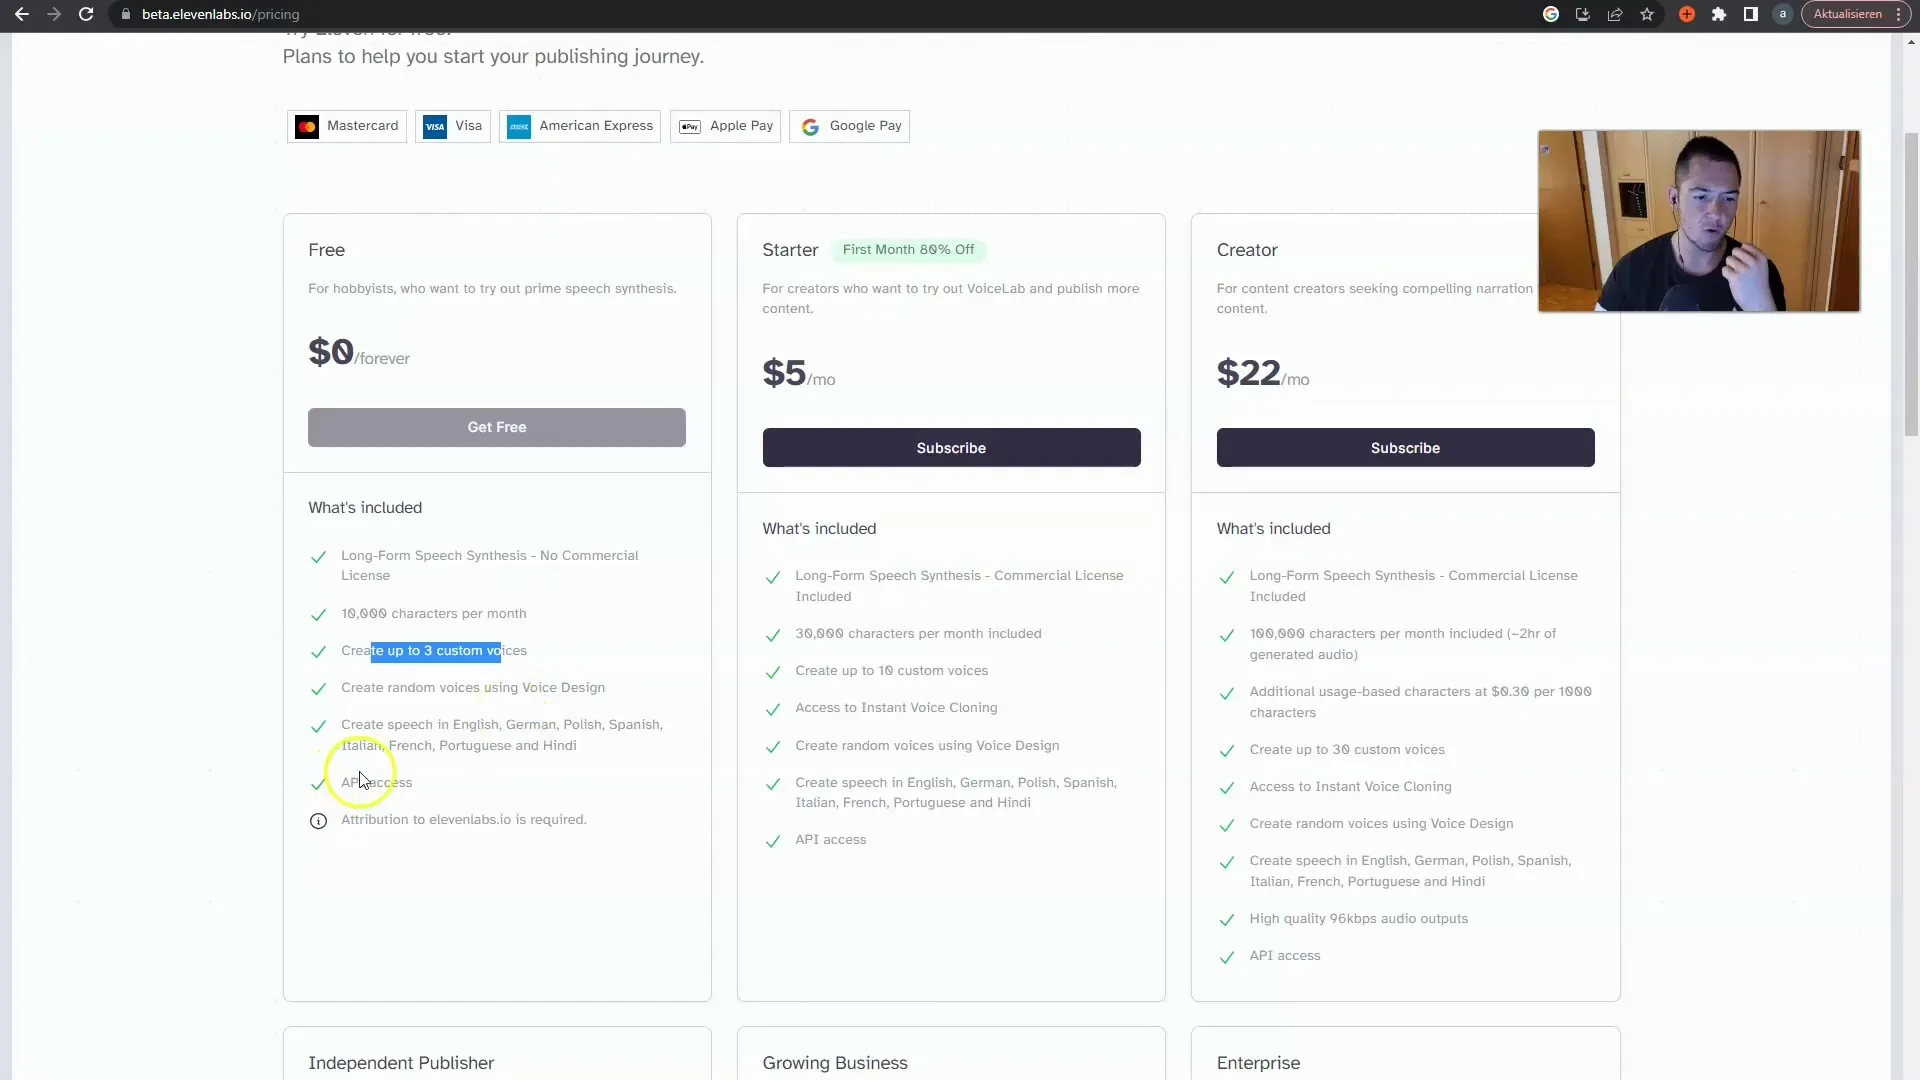The height and width of the screenshot is (1080, 1920).
Task: Click the browser back navigation arrow
Action: click(20, 13)
